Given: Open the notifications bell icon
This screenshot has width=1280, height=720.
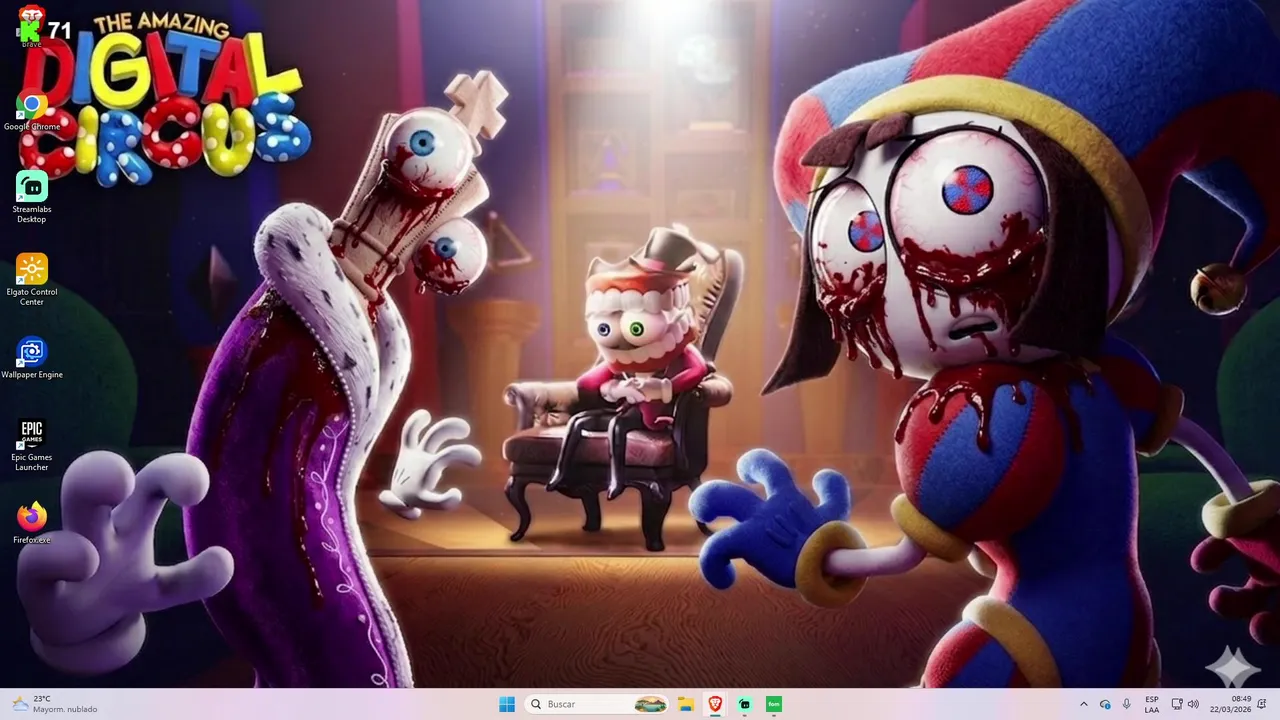Looking at the screenshot, I should [x=1262, y=704].
